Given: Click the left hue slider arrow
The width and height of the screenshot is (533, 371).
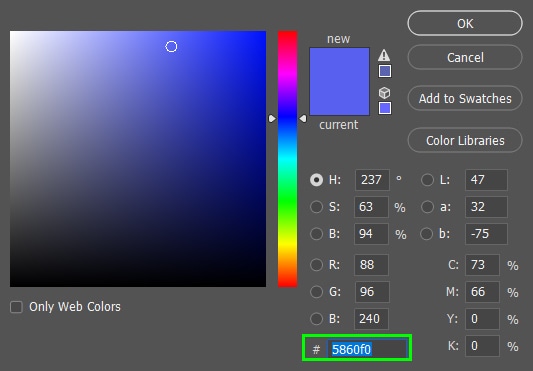Looking at the screenshot, I should pos(272,118).
